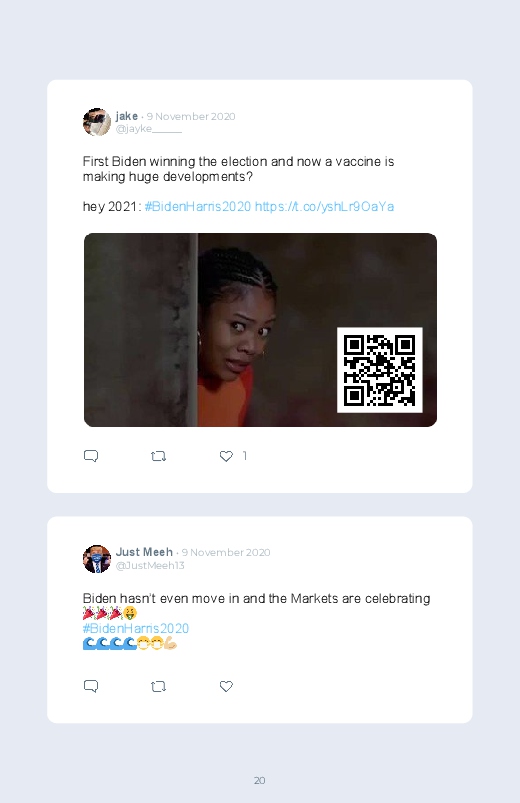Click the QR code on the image

click(380, 370)
